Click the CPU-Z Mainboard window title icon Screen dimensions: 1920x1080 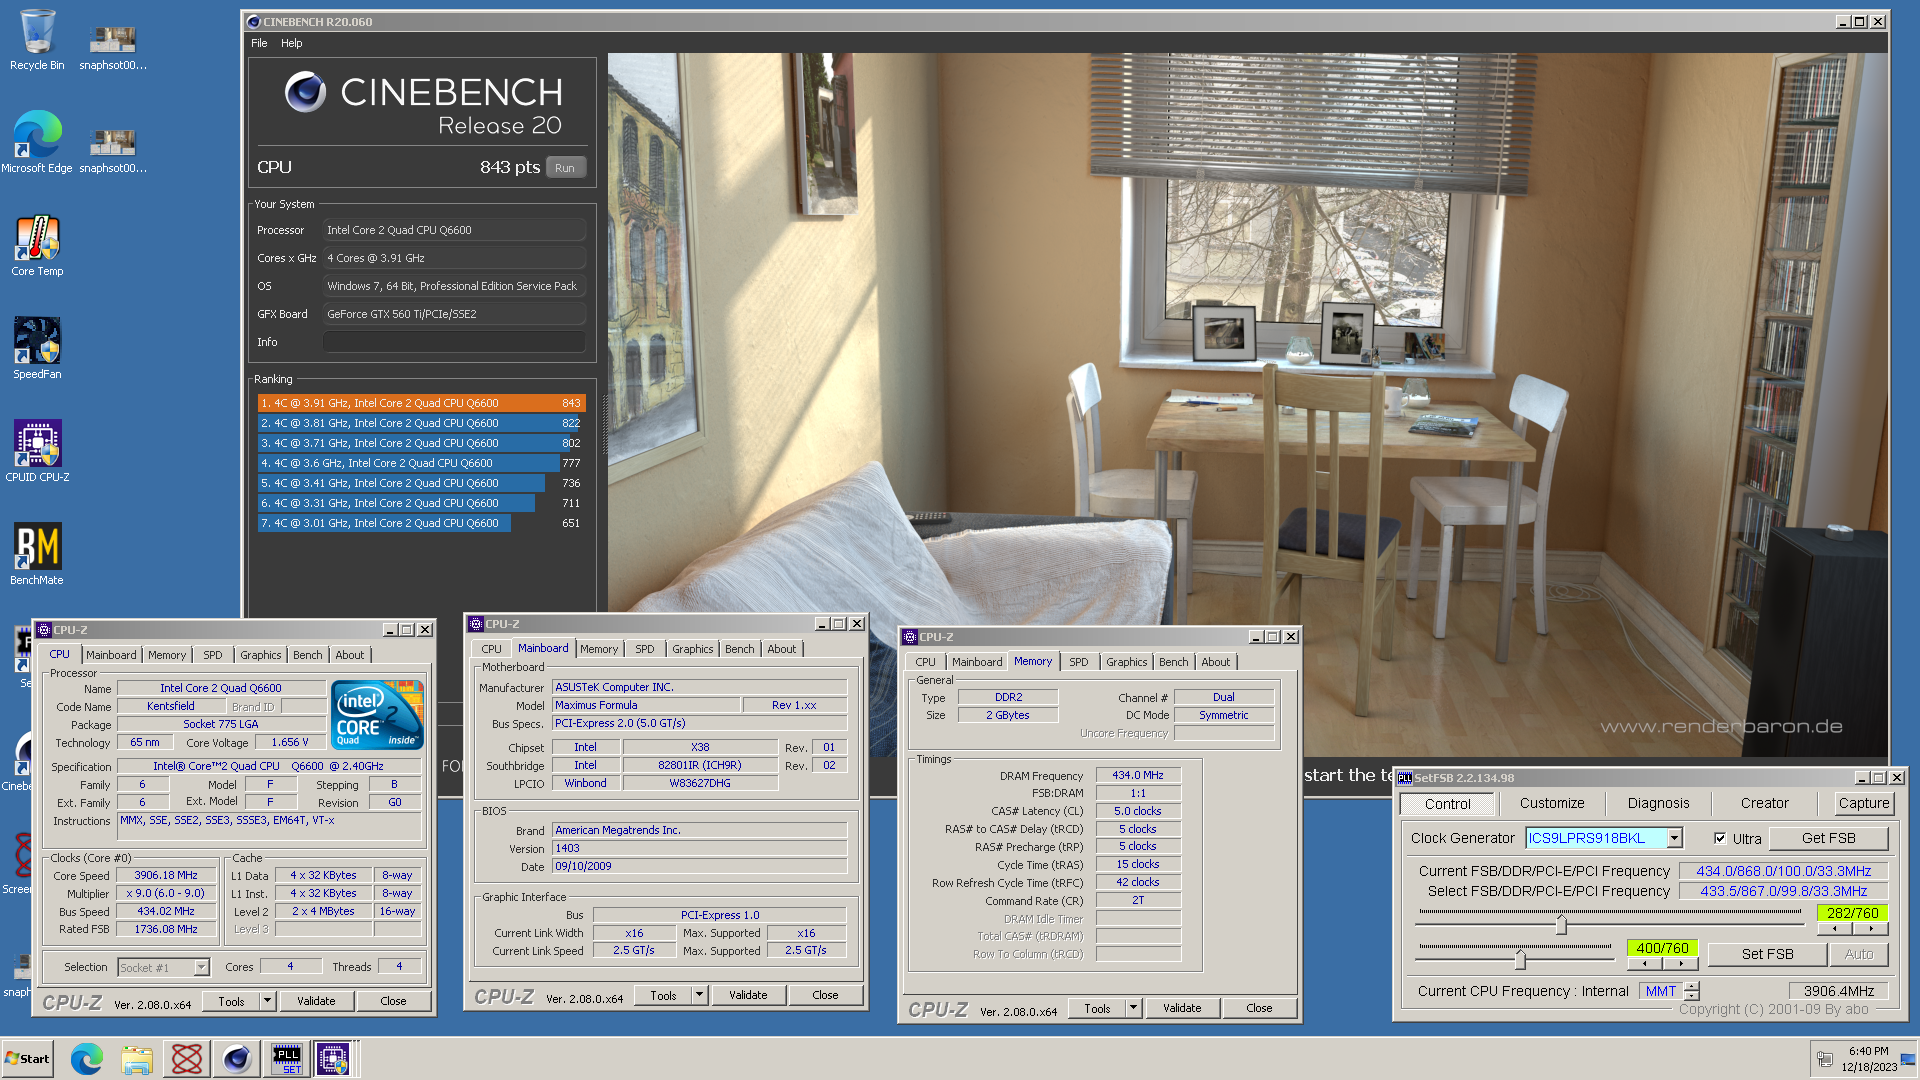pos(476,624)
